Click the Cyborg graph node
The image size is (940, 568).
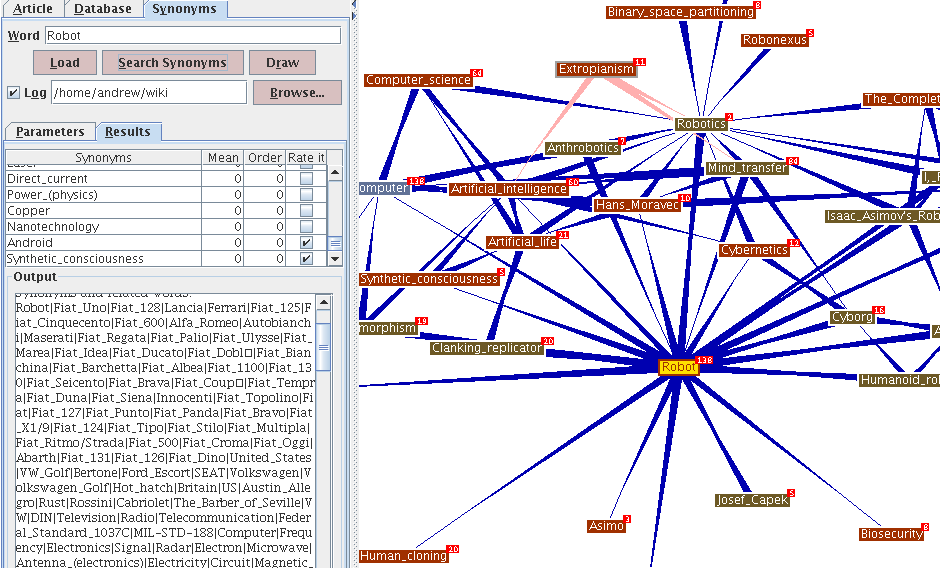click(x=852, y=317)
